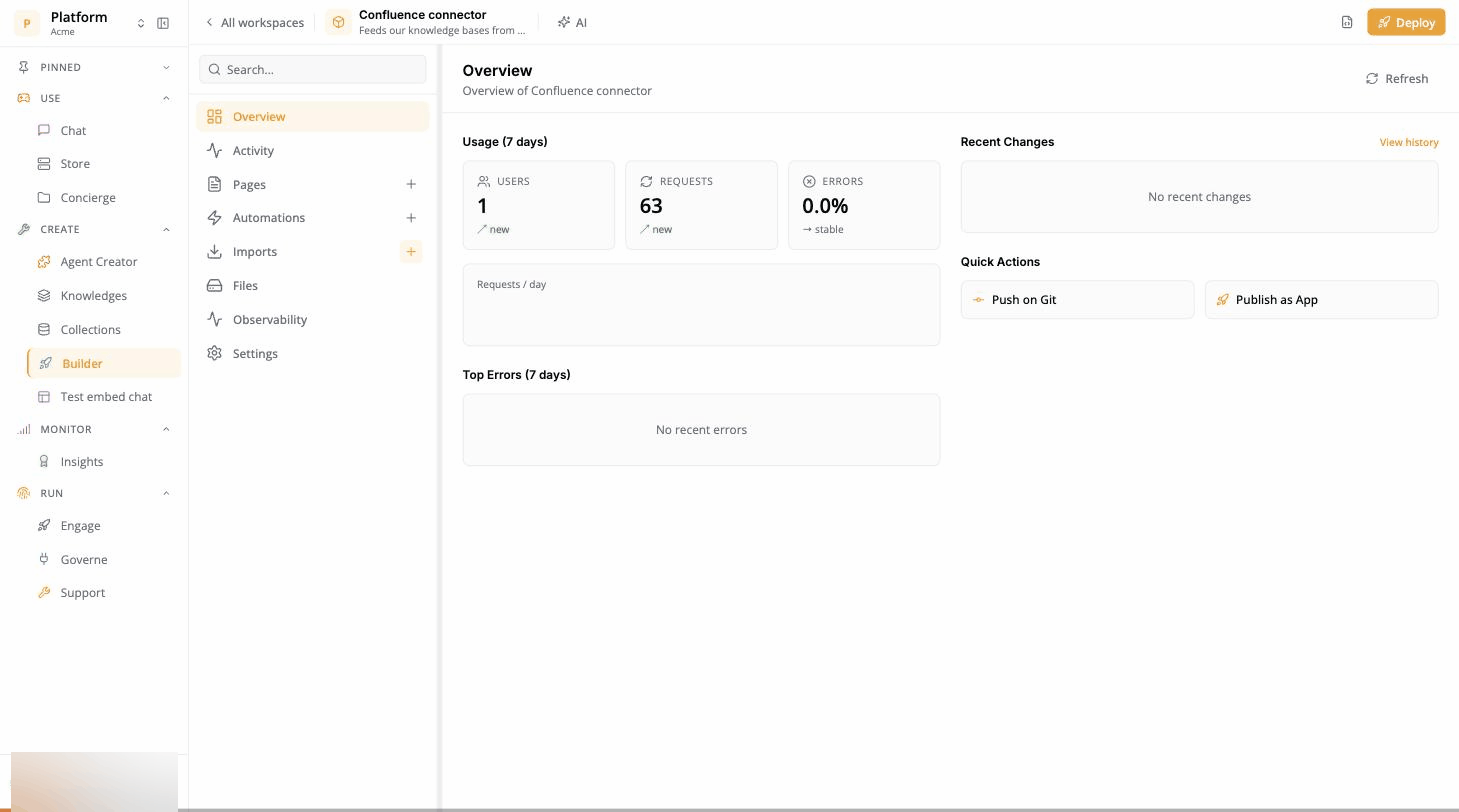Click the Deploy button
This screenshot has width=1459, height=812.
pyautogui.click(x=1406, y=22)
